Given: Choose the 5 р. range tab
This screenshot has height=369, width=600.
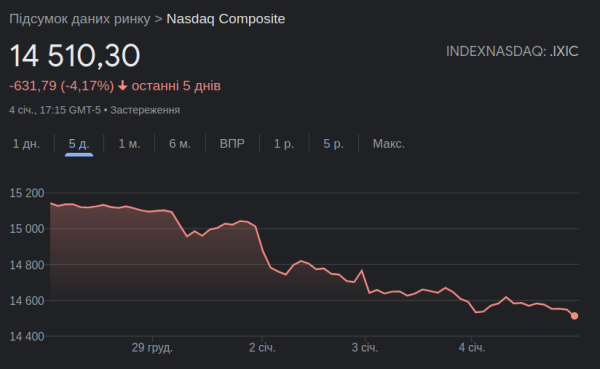Looking at the screenshot, I should (333, 144).
